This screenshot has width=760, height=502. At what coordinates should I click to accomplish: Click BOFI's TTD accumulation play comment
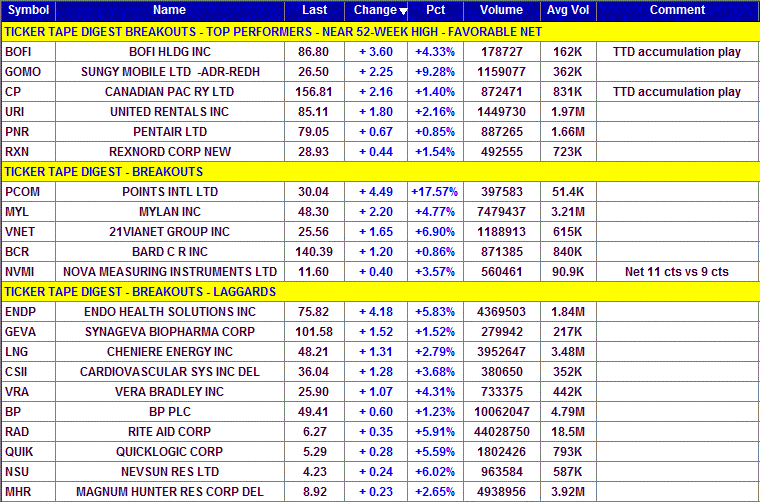point(677,52)
